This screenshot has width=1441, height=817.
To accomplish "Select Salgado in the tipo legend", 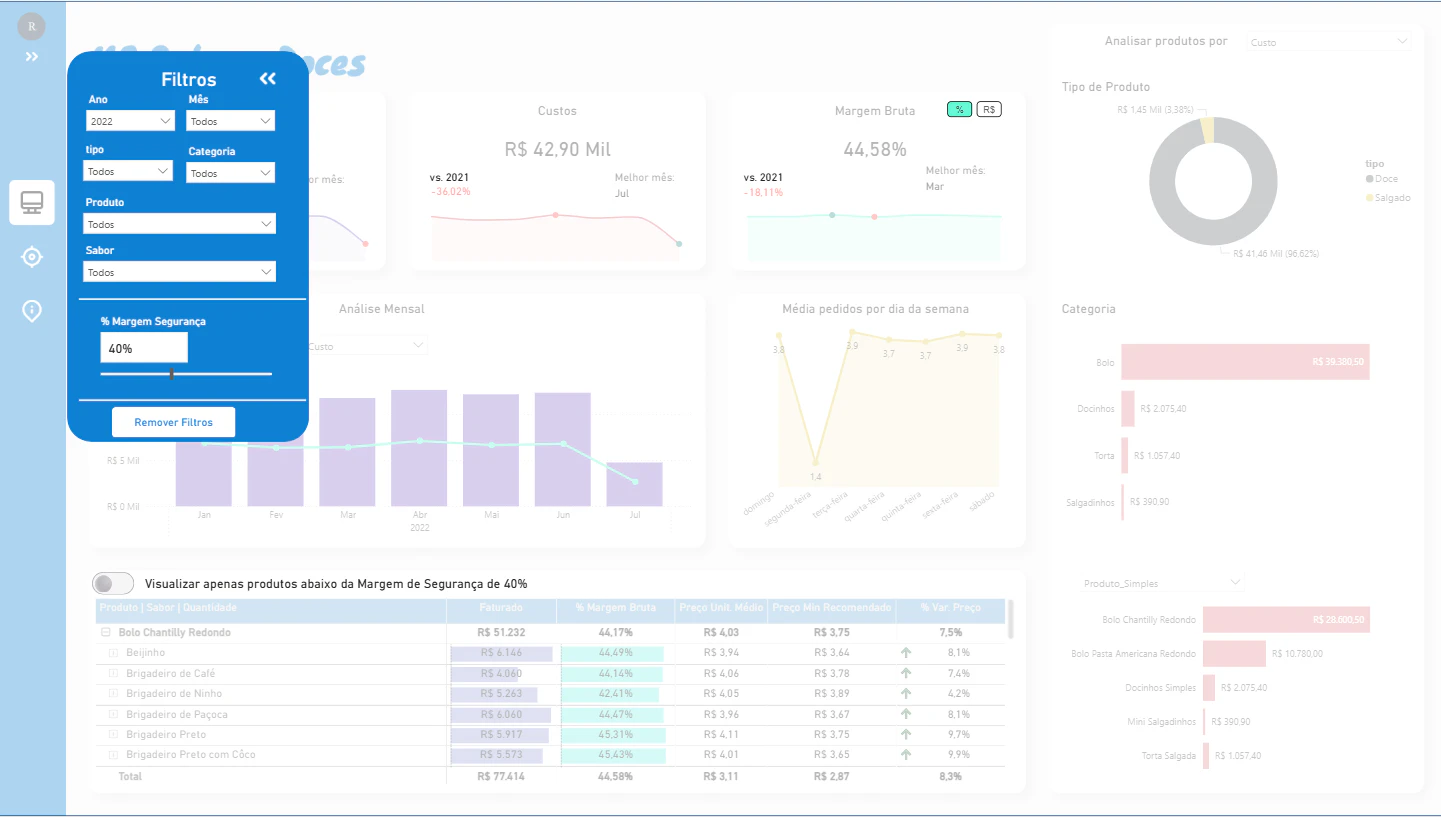I will [x=1388, y=198].
